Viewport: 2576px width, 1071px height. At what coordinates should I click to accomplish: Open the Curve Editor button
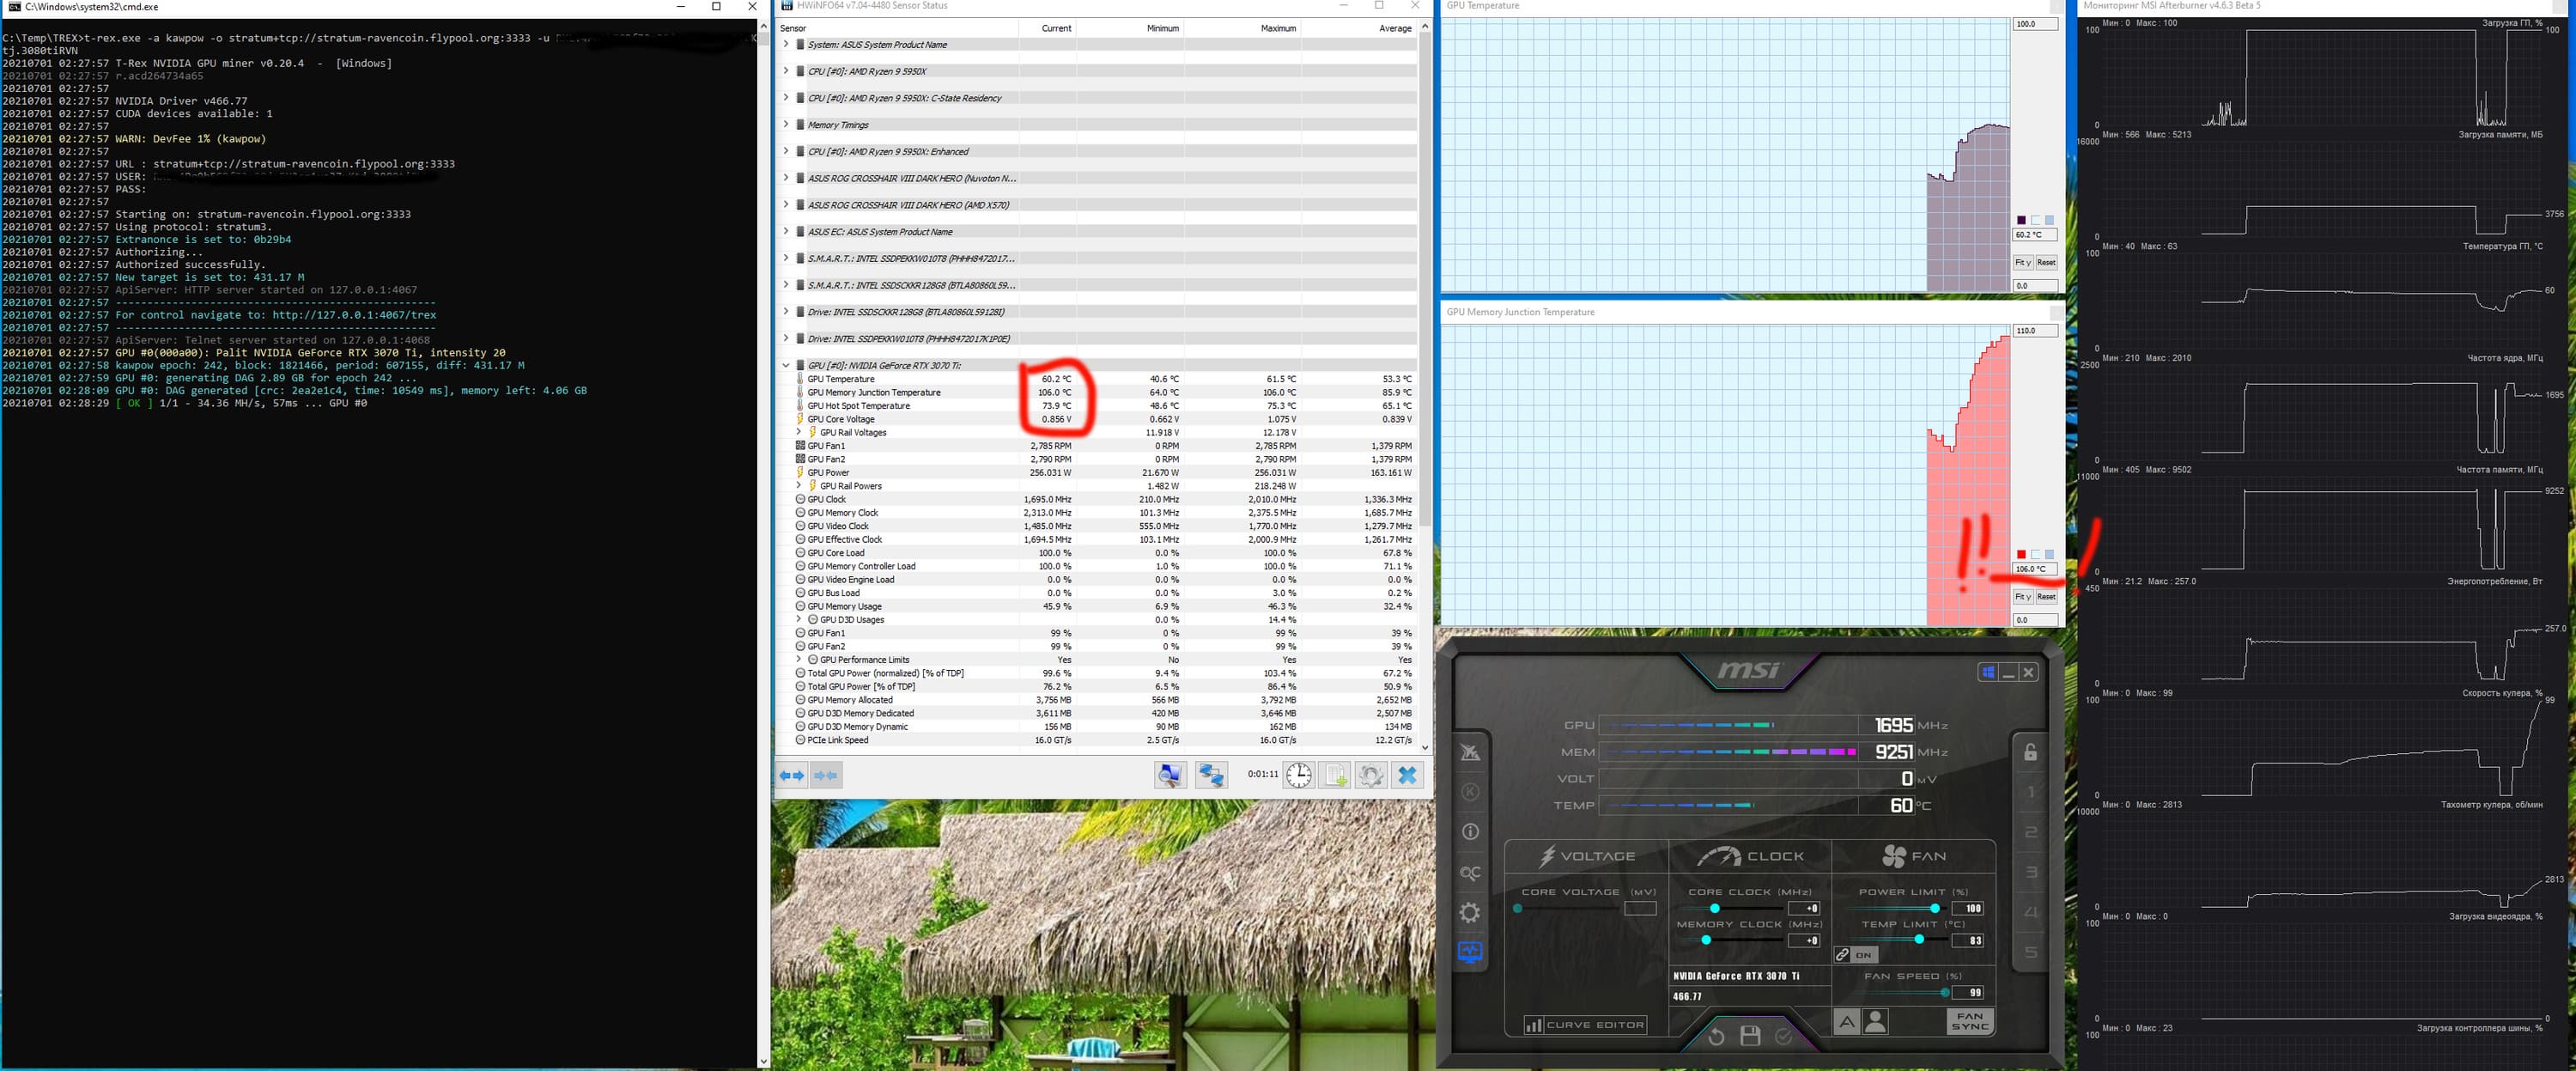[1586, 1025]
